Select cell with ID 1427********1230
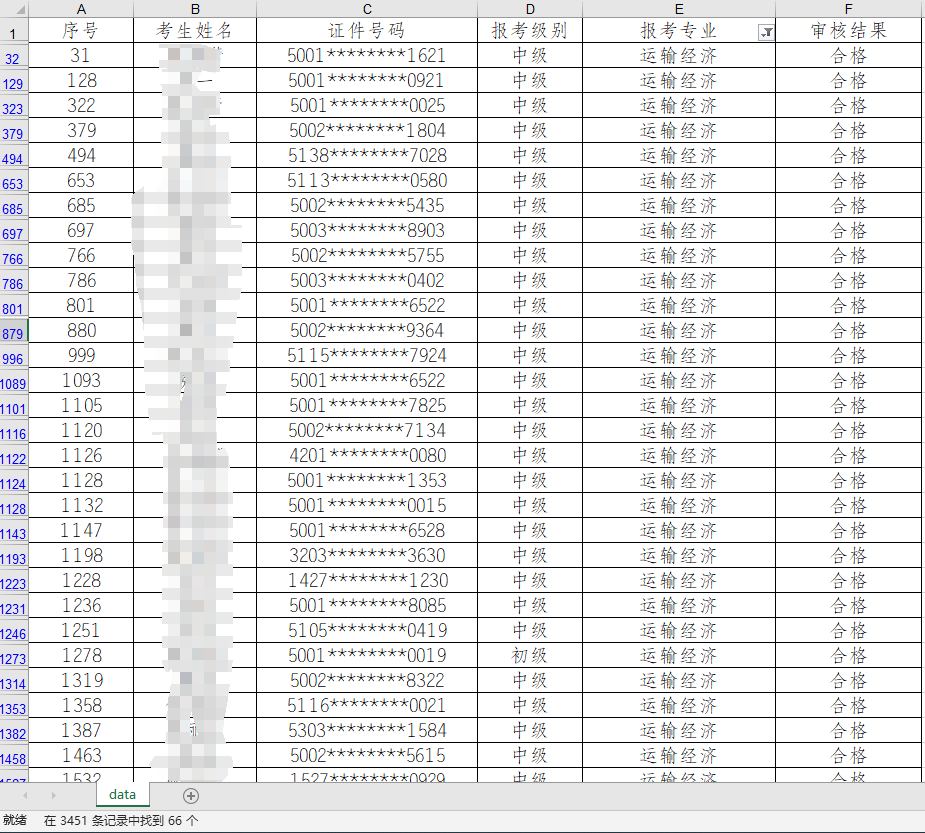This screenshot has width=925, height=833. click(367, 581)
